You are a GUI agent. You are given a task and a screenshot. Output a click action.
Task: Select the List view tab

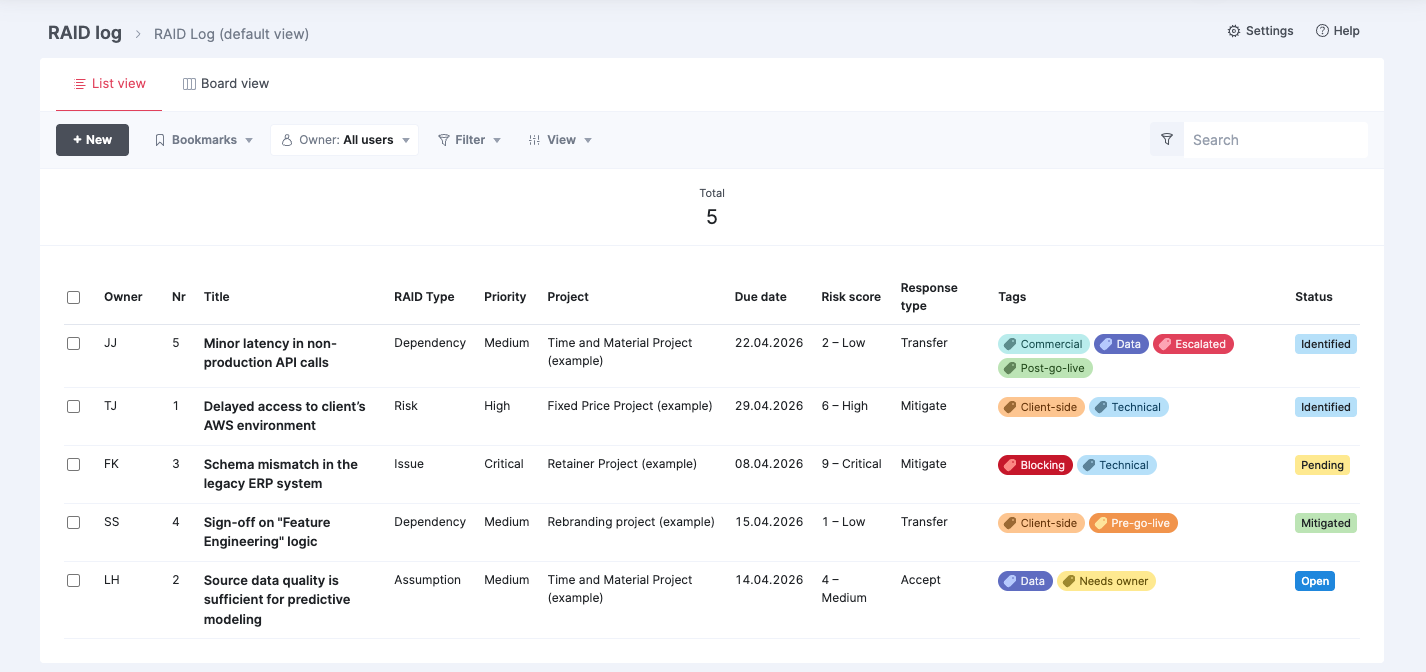pos(109,84)
